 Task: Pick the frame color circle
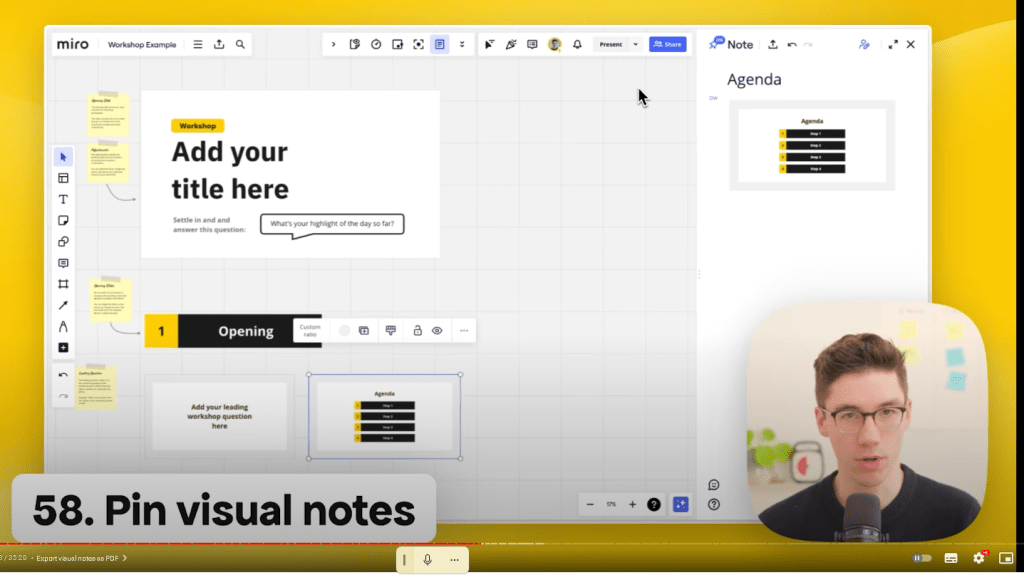click(344, 330)
